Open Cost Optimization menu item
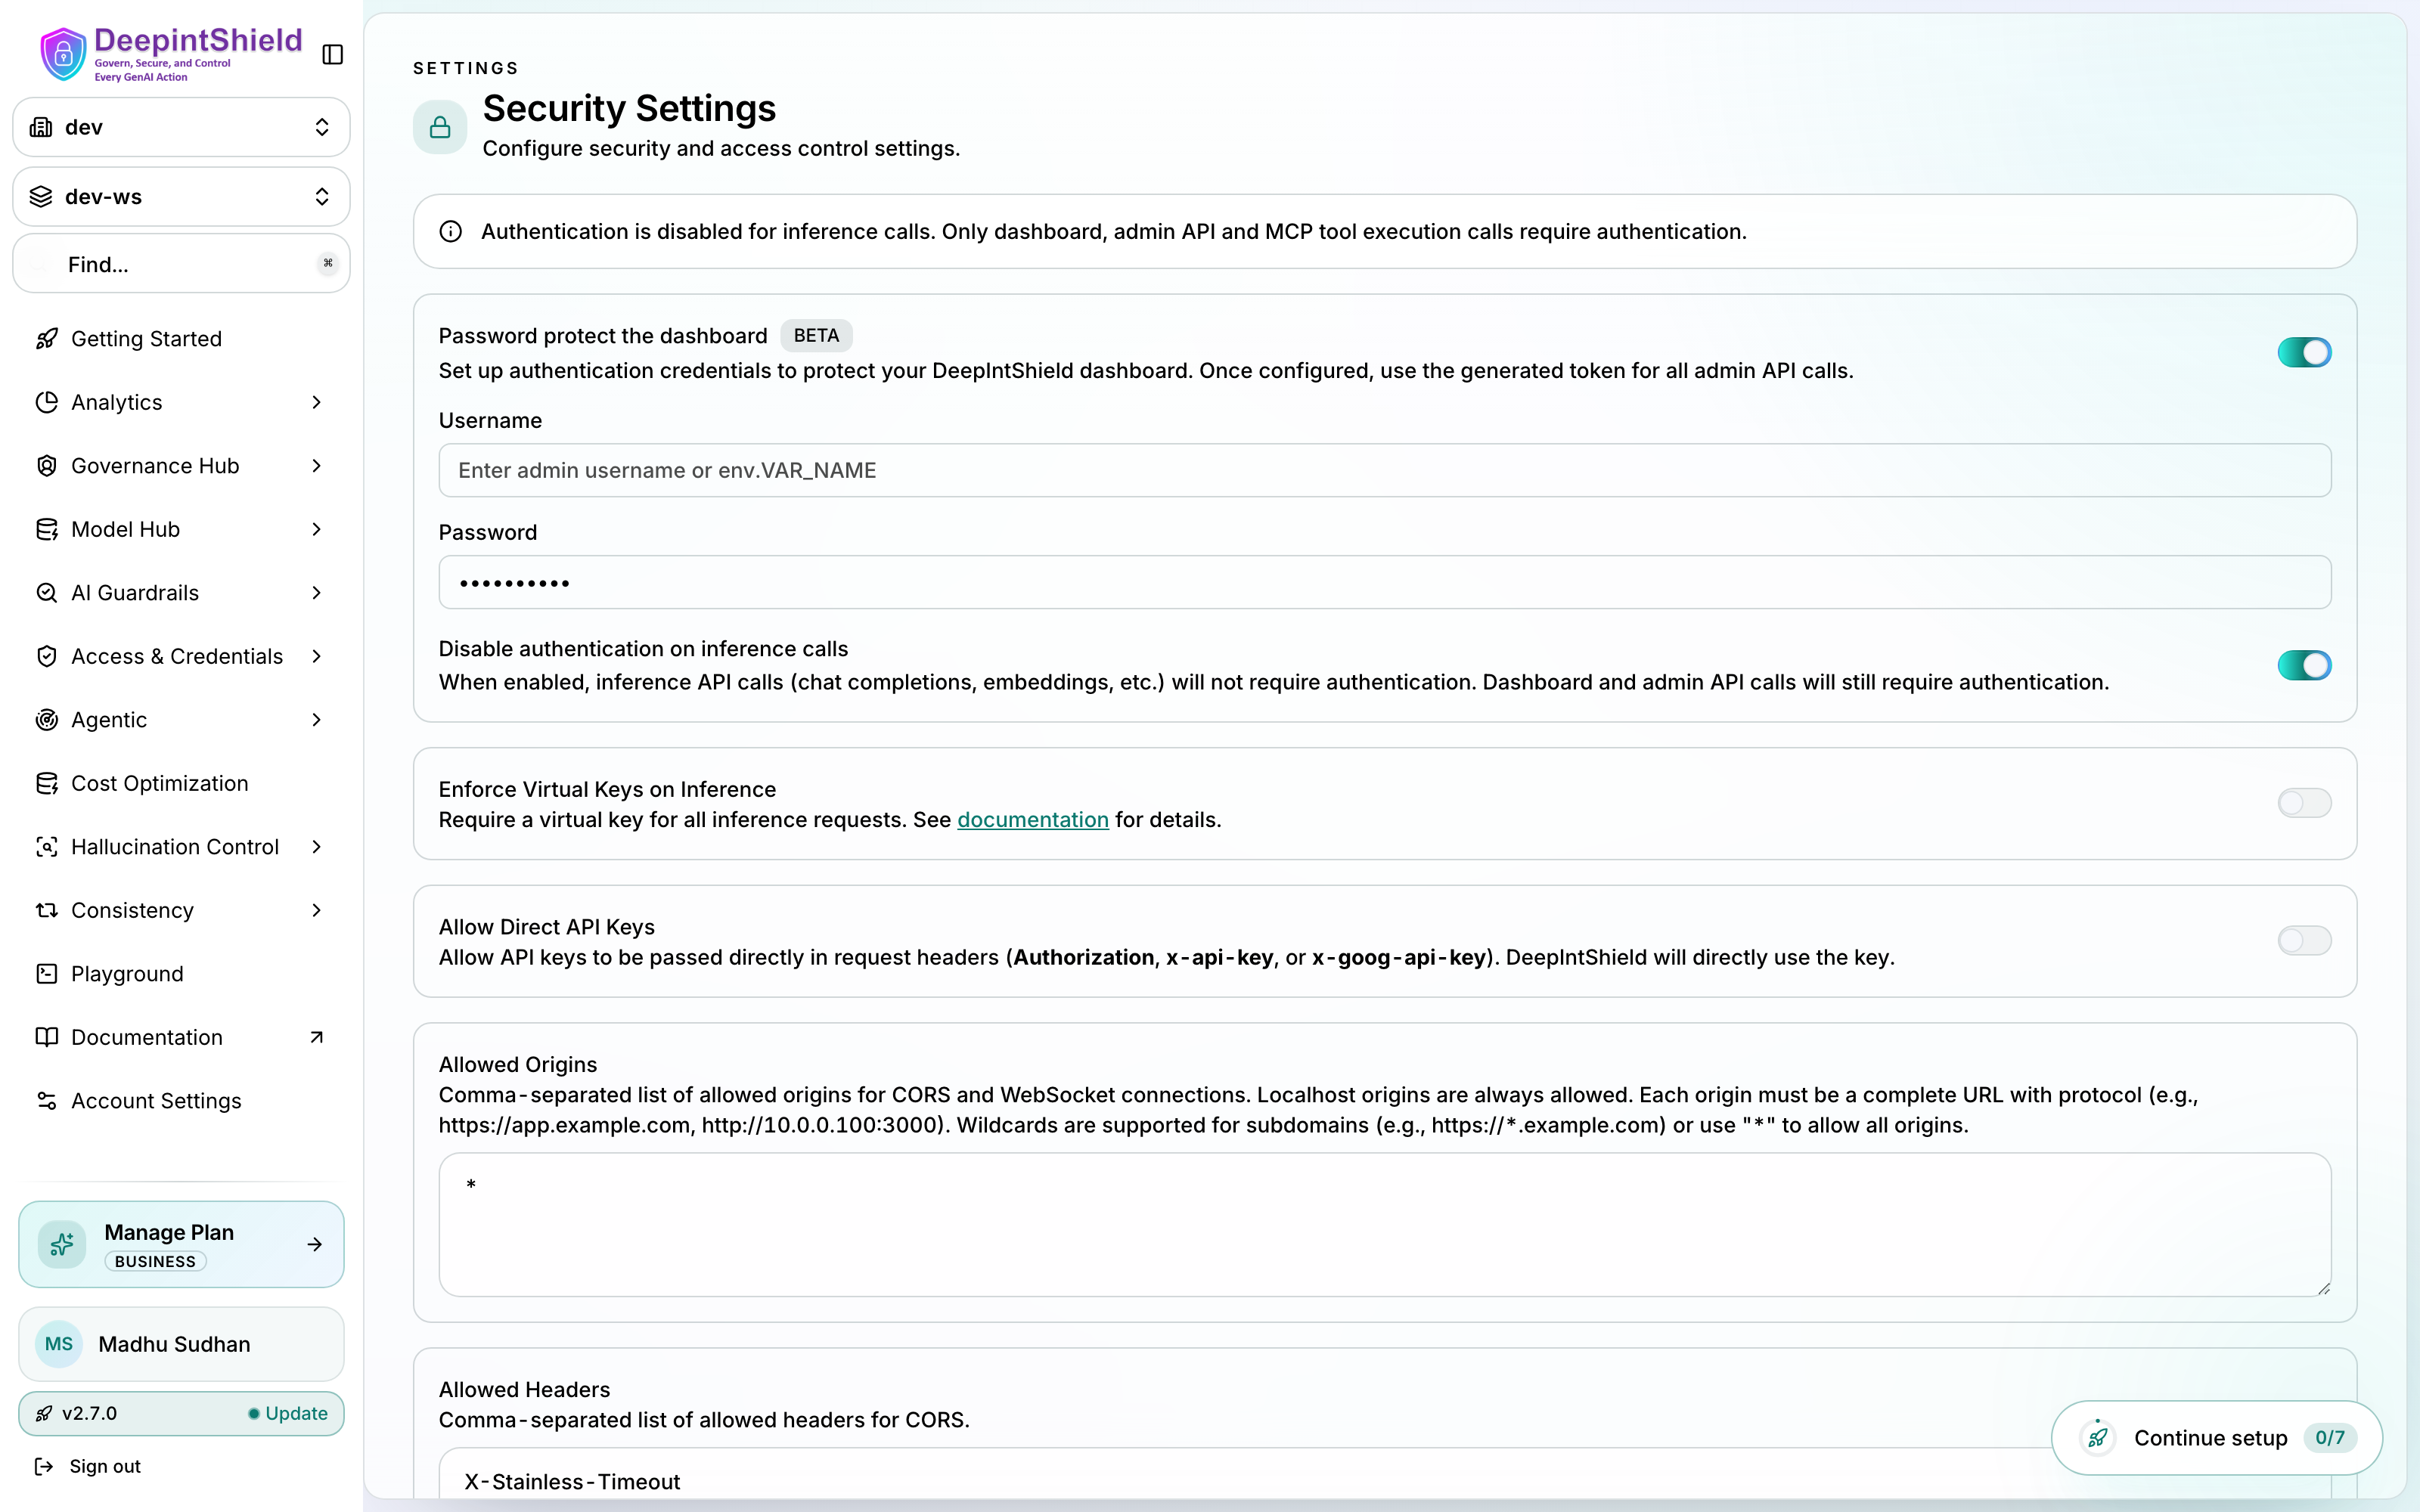 click(x=181, y=784)
